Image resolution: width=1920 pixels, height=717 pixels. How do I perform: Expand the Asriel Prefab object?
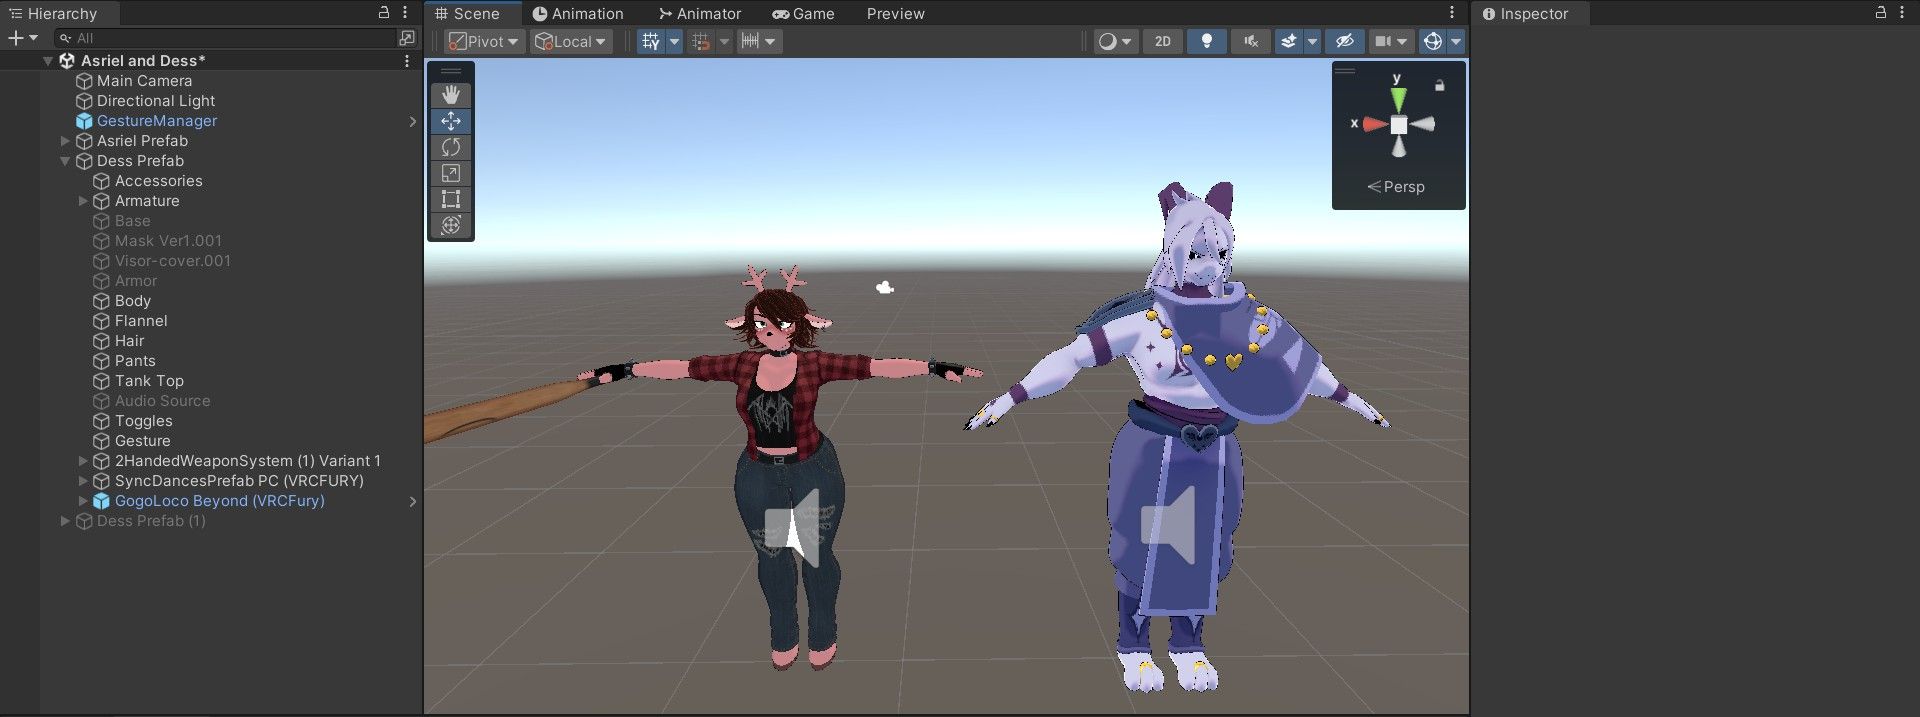(65, 141)
